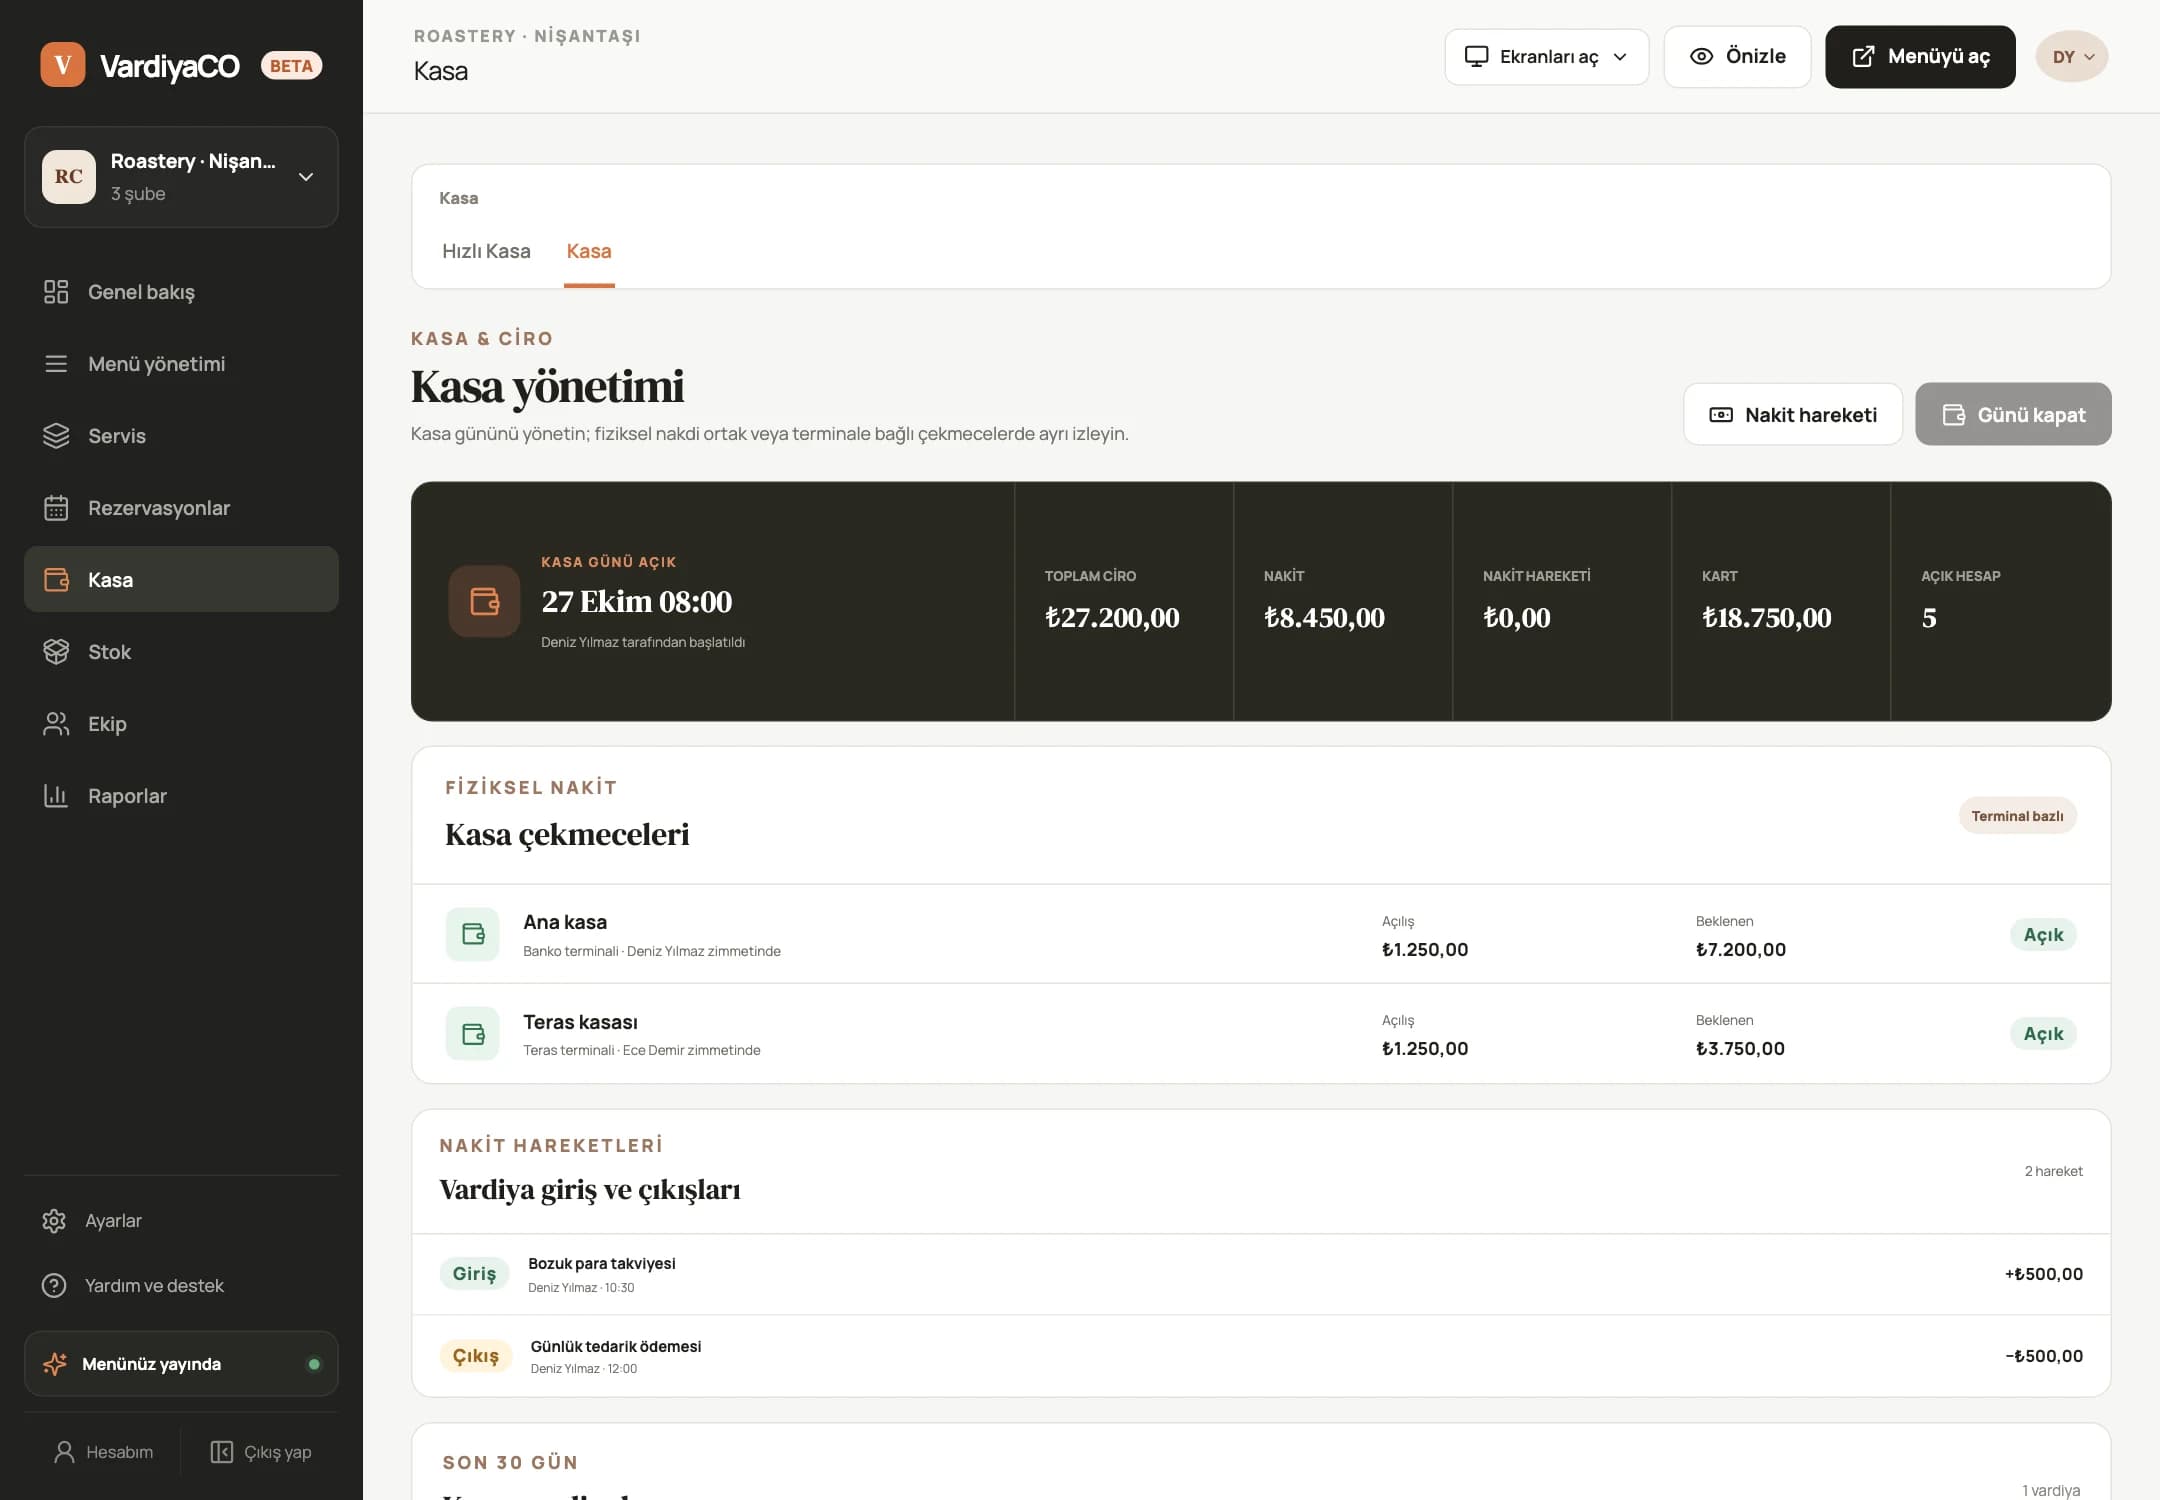The image size is (2160, 1500).
Task: Open the Stok box icon
Action: [x=56, y=652]
